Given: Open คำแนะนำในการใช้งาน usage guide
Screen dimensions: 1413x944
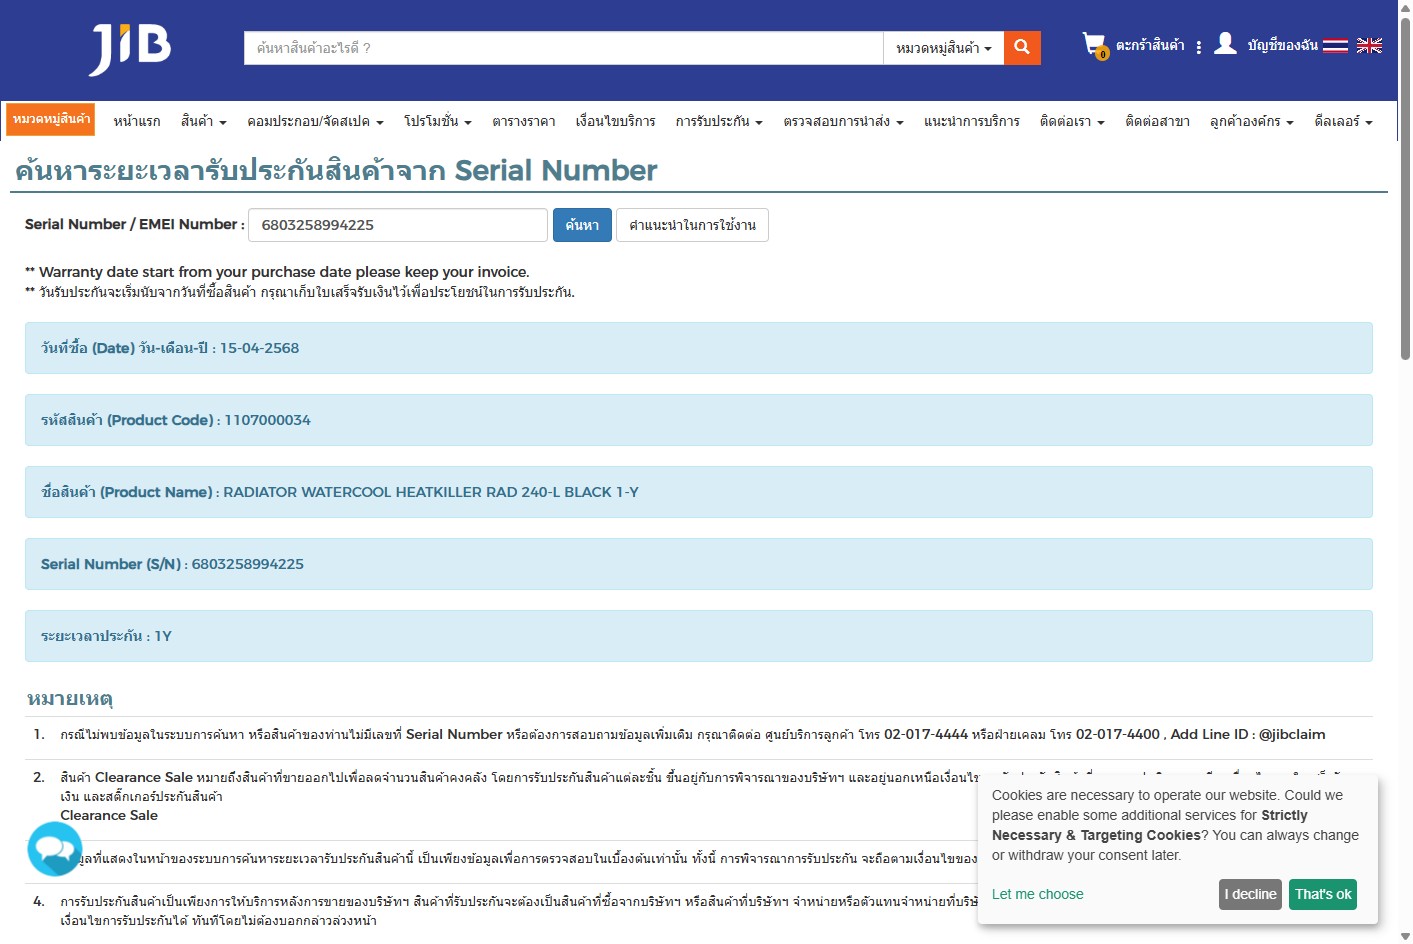Looking at the screenshot, I should (692, 225).
